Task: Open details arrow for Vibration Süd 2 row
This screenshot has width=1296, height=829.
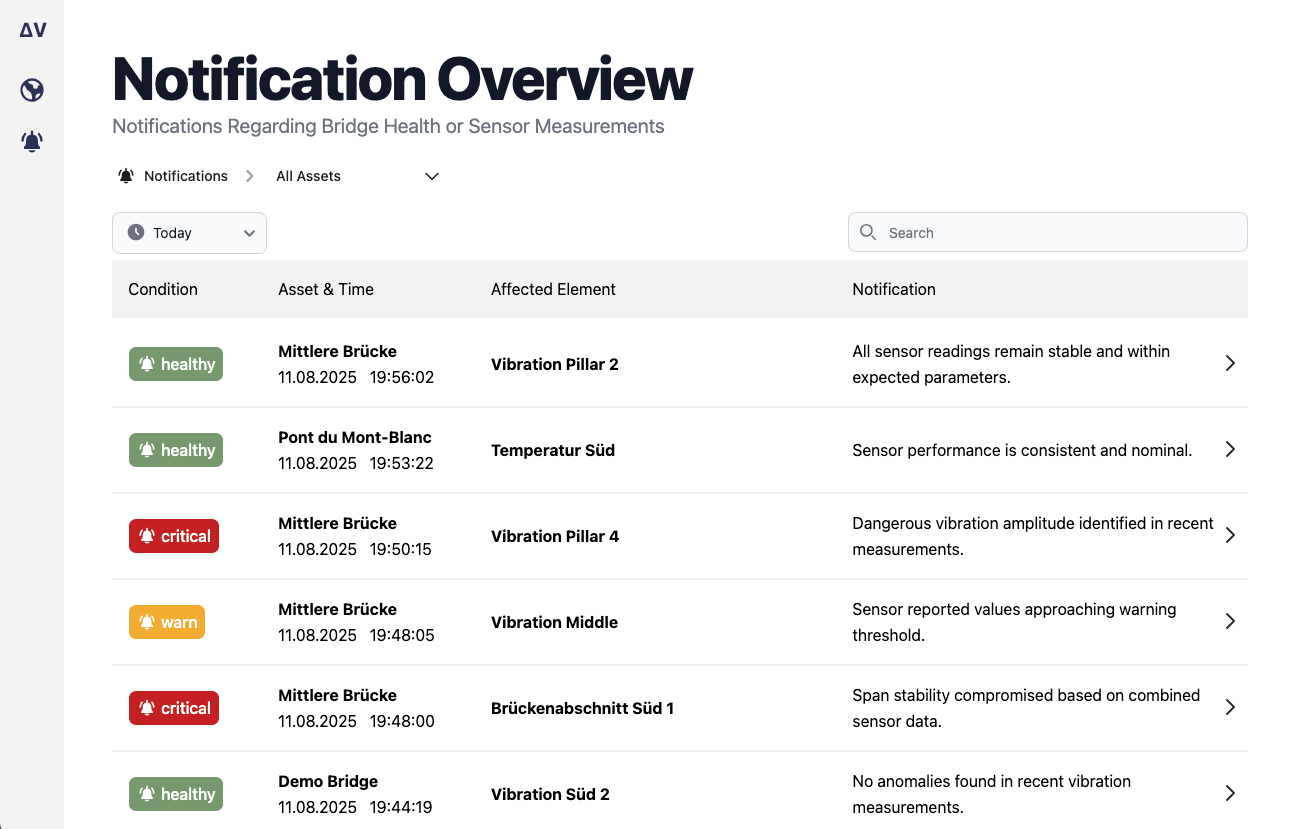Action: (1230, 794)
